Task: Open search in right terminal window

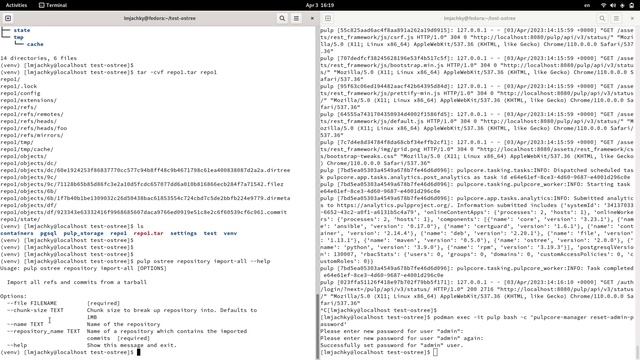Action: [602, 18]
